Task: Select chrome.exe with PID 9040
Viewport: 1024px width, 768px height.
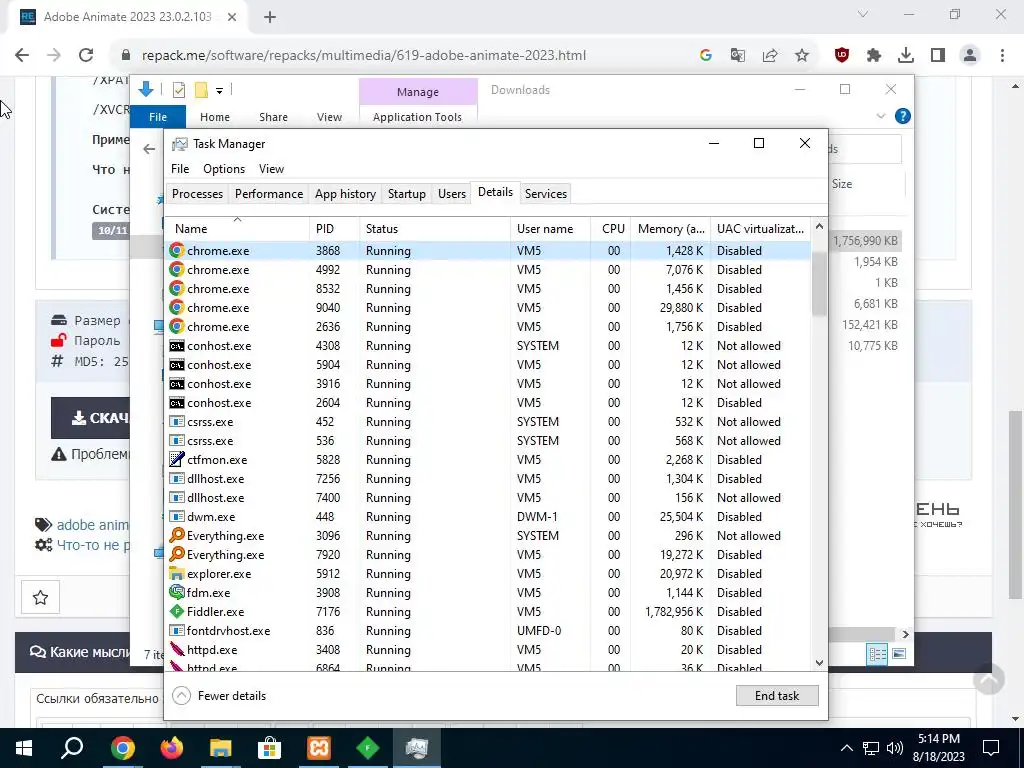Action: 488,308
